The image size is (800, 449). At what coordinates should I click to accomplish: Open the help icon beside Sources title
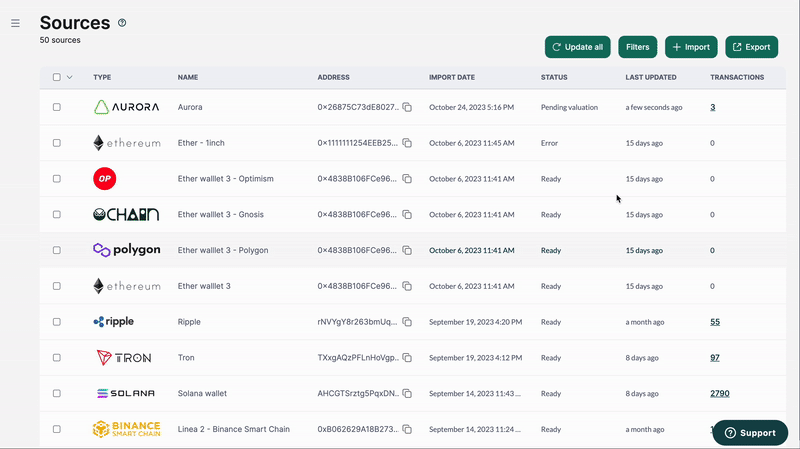click(x=122, y=22)
